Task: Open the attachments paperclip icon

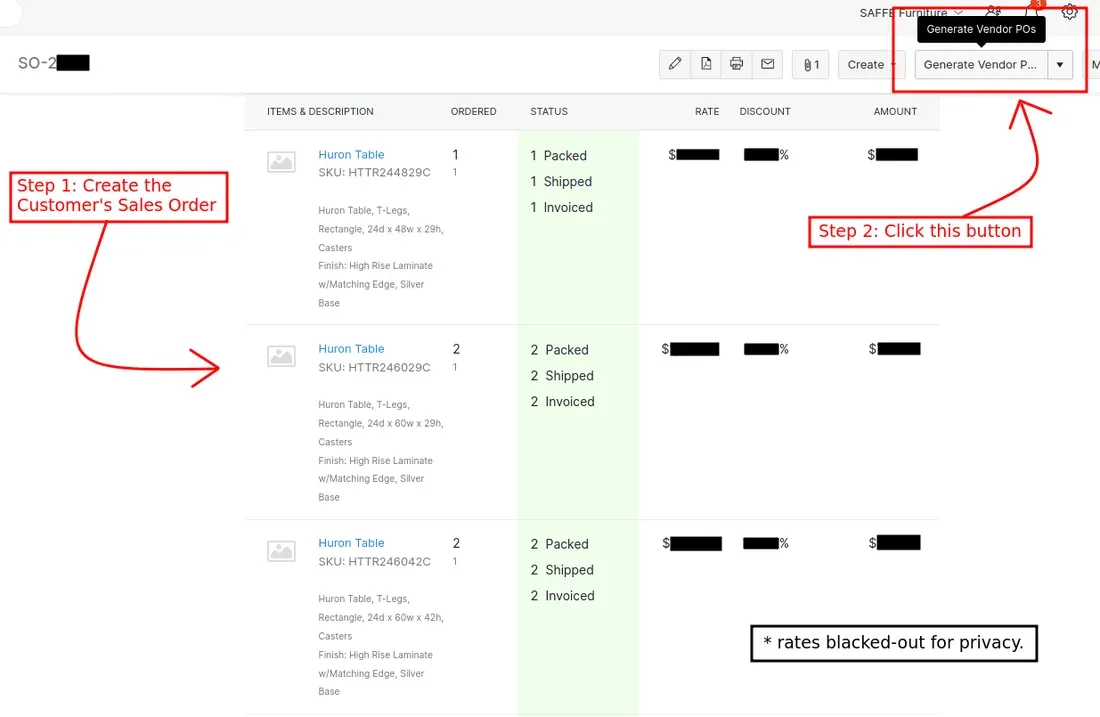Action: [811, 65]
